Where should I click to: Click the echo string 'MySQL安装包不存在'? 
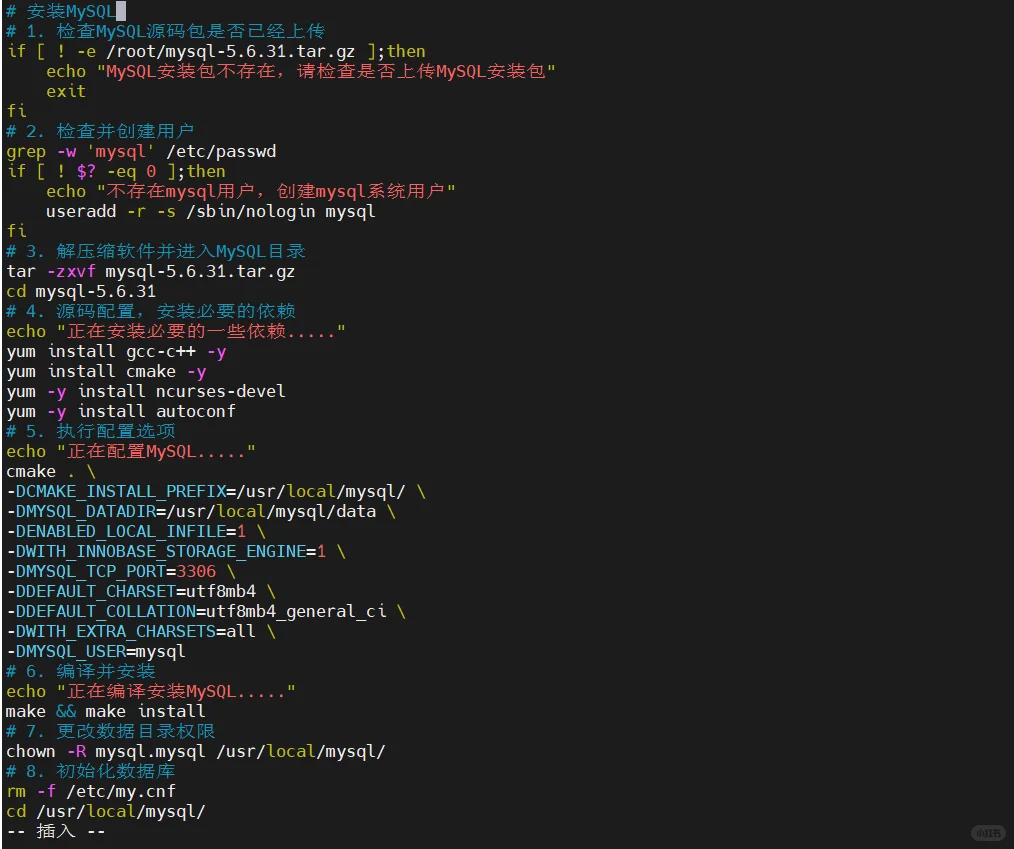190,71
